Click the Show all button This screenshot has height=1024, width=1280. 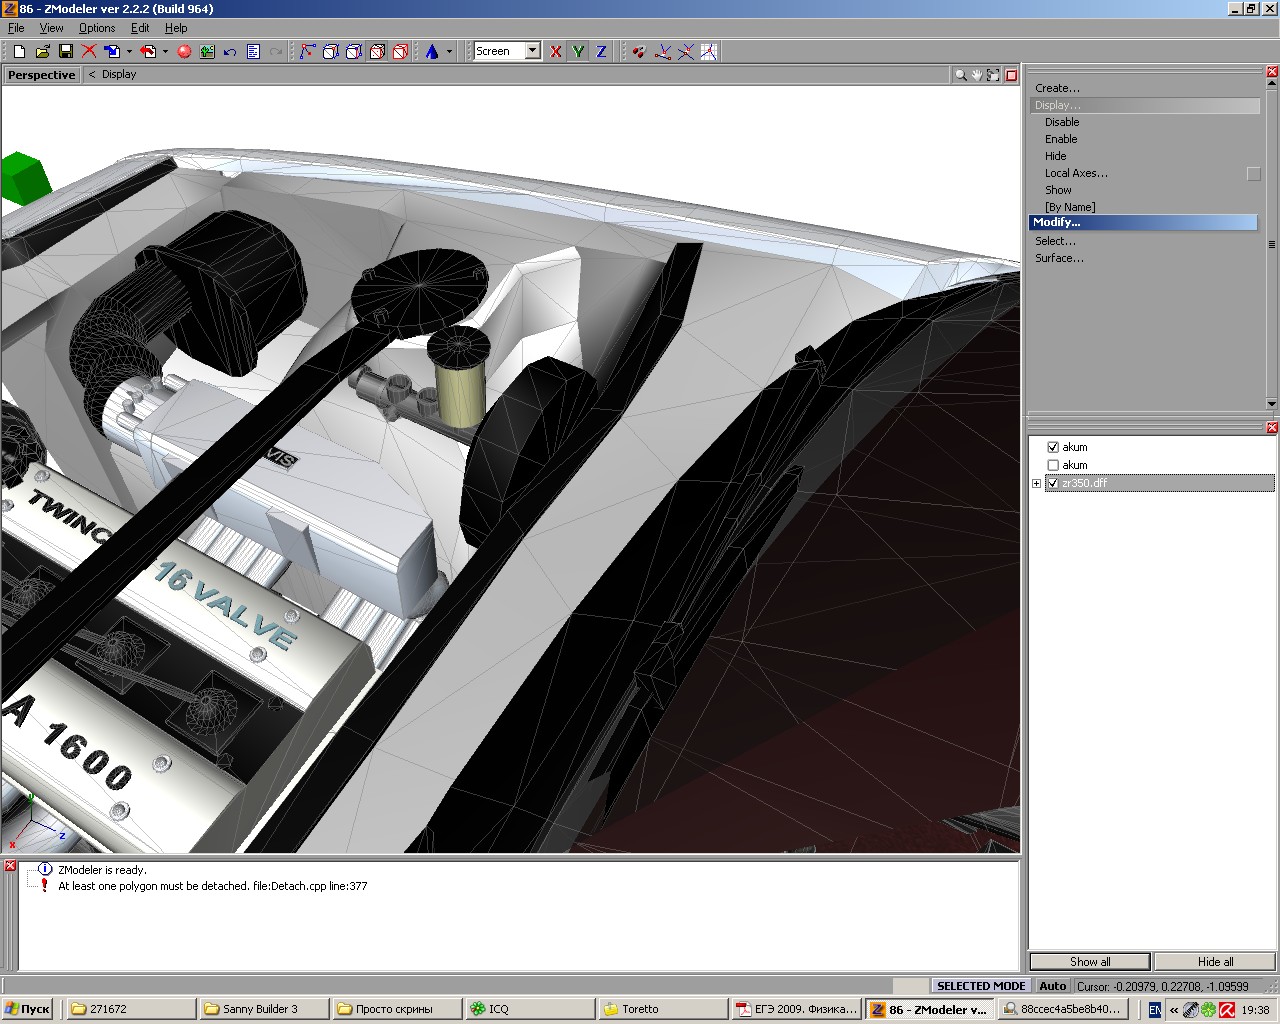[1090, 962]
